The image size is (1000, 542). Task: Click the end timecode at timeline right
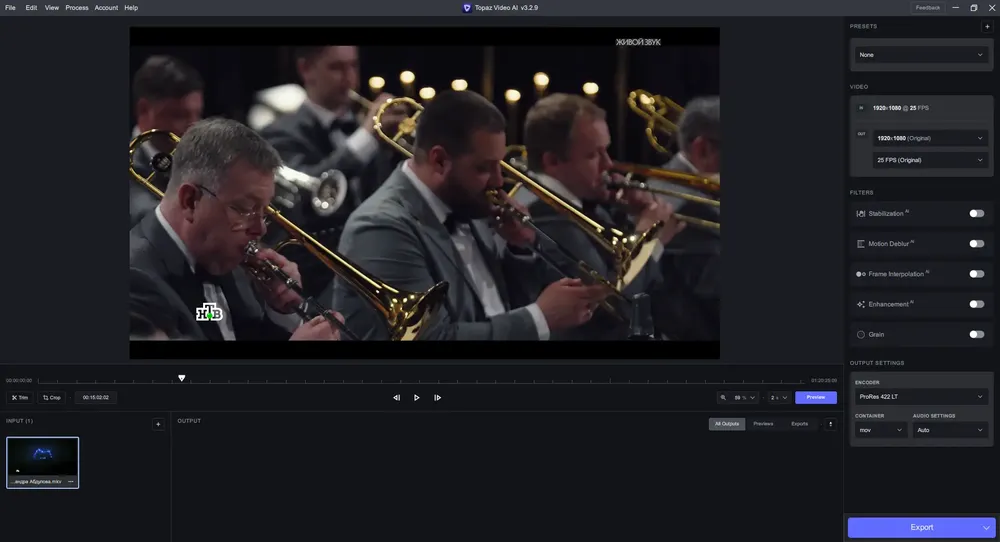[824, 381]
